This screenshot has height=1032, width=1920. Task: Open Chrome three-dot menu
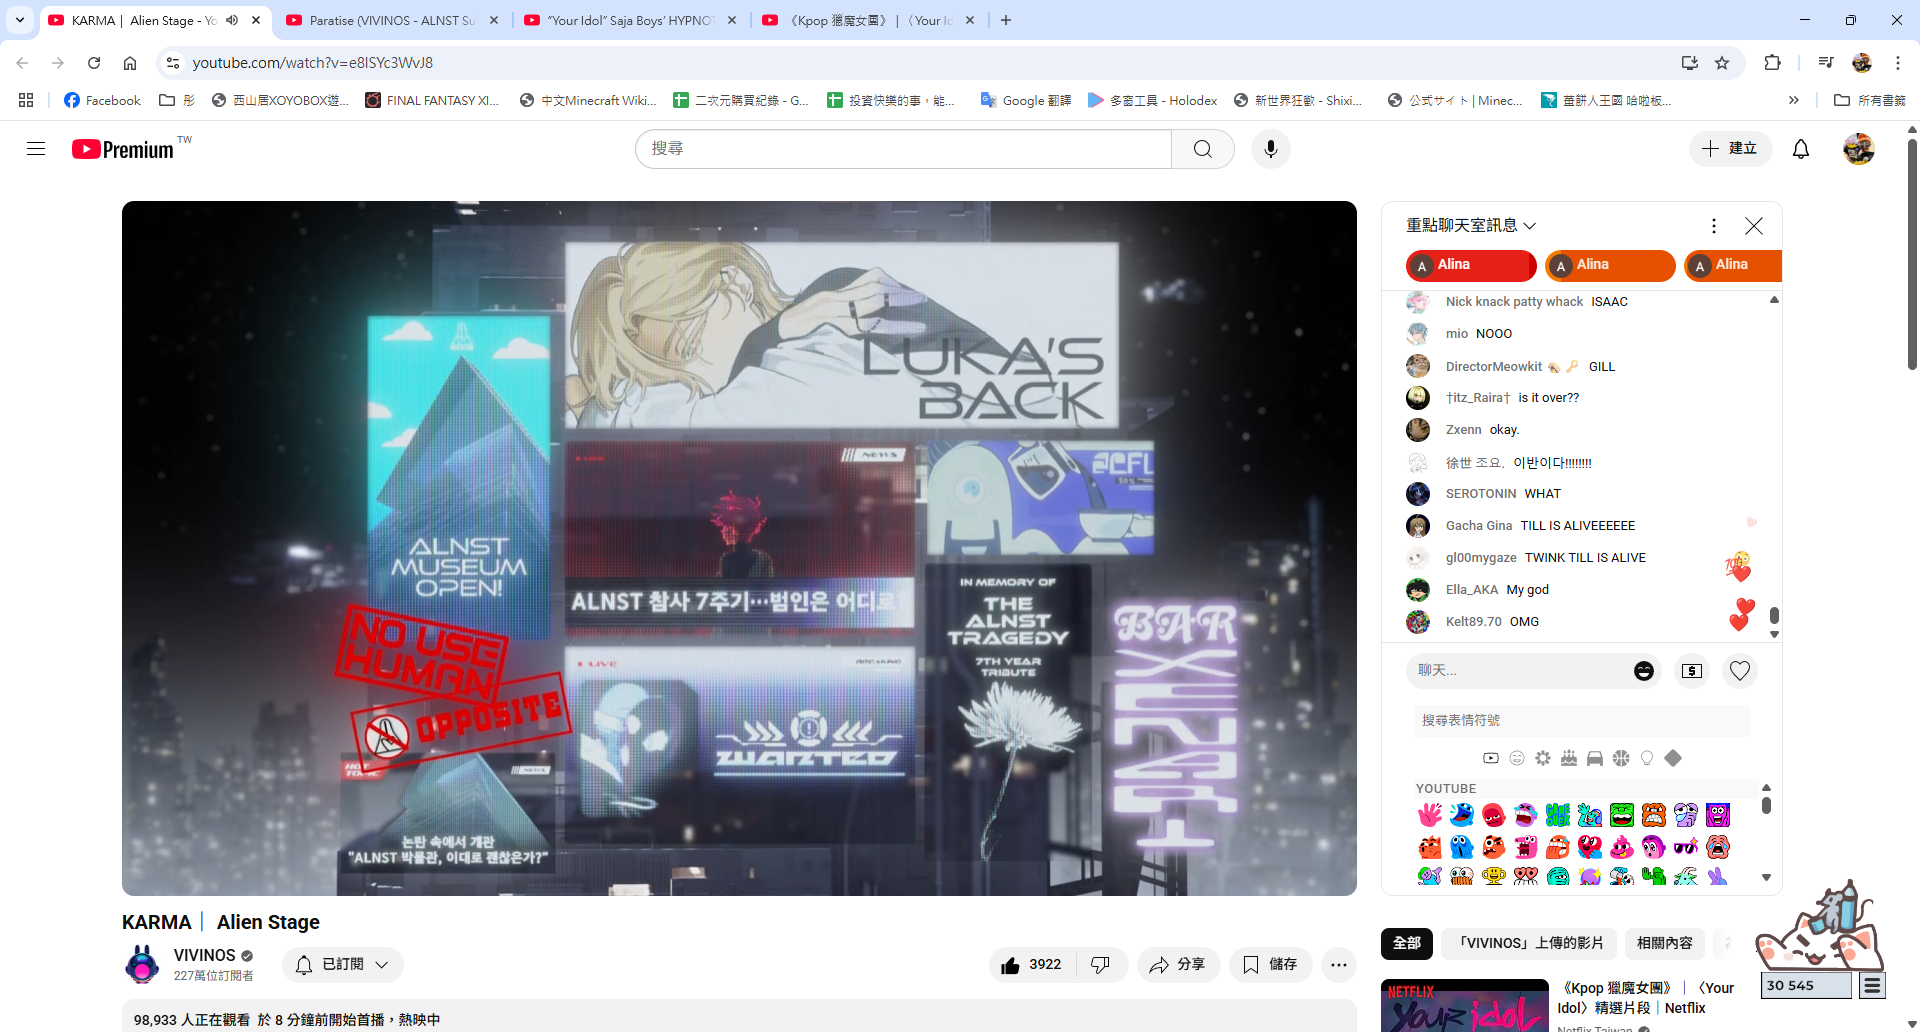pyautogui.click(x=1898, y=63)
